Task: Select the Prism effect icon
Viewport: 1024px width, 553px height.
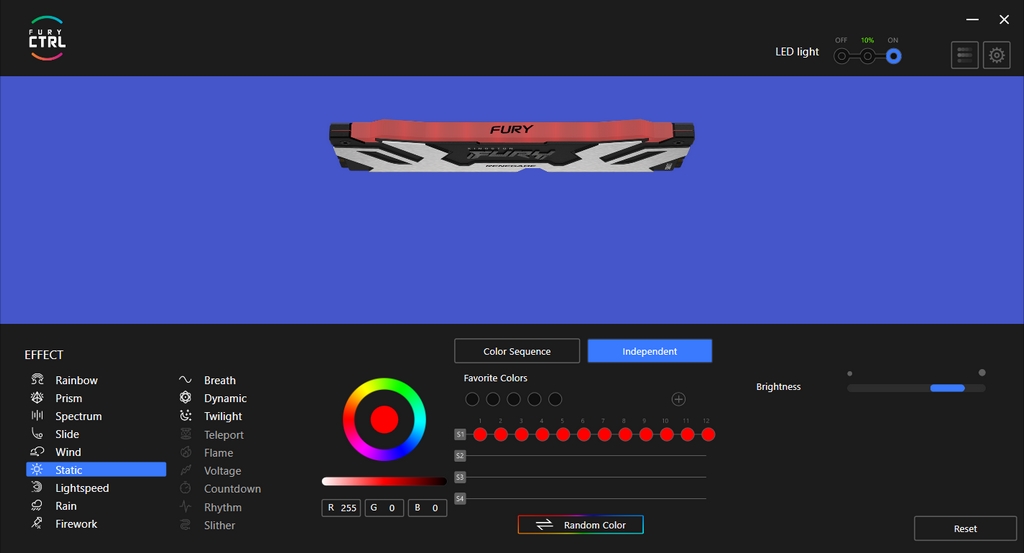Action: click(37, 398)
